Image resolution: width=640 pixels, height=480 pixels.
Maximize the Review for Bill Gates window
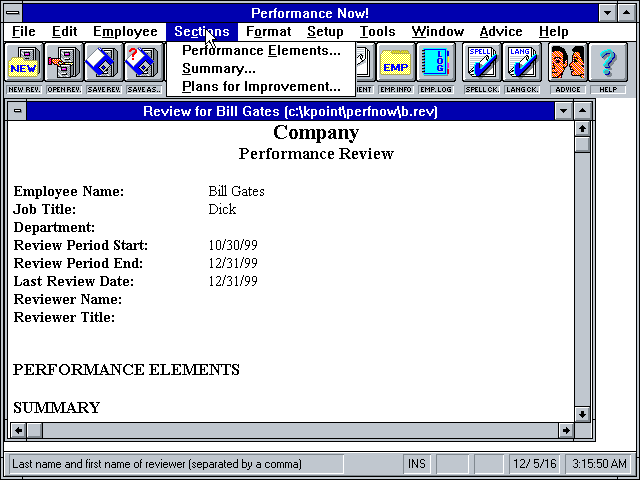pos(582,111)
